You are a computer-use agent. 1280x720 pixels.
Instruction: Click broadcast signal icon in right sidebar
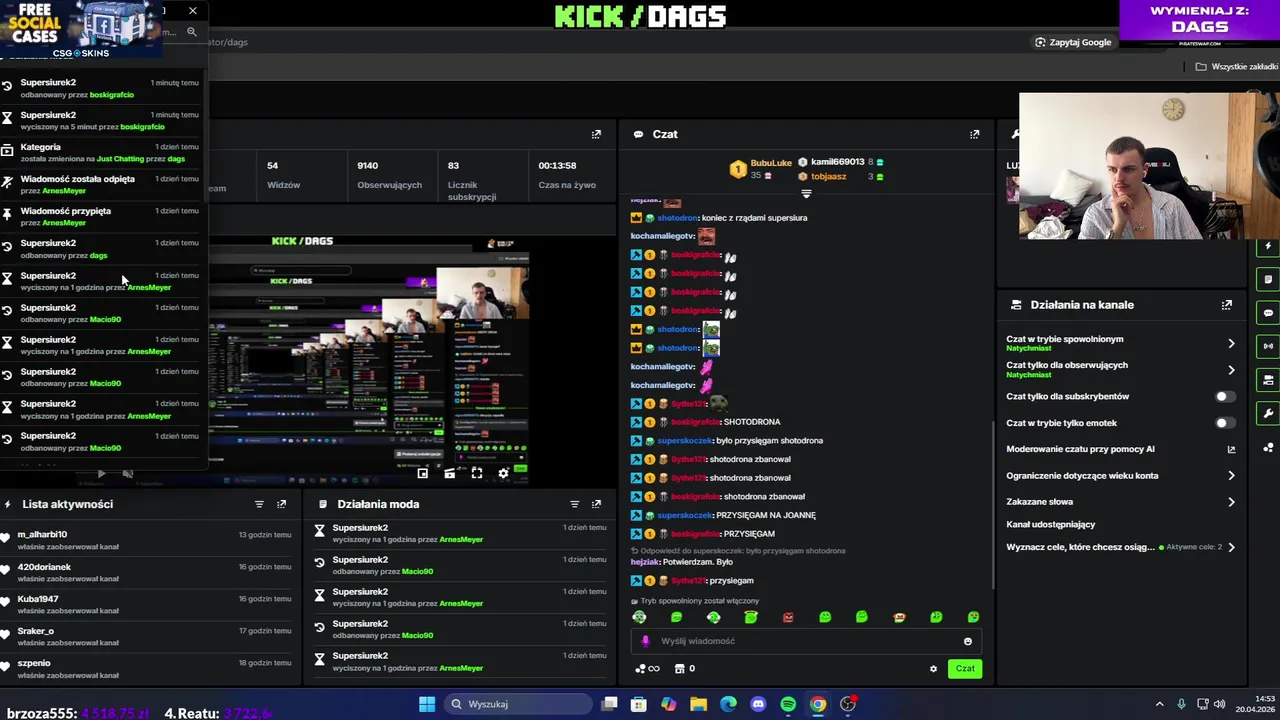(1268, 346)
